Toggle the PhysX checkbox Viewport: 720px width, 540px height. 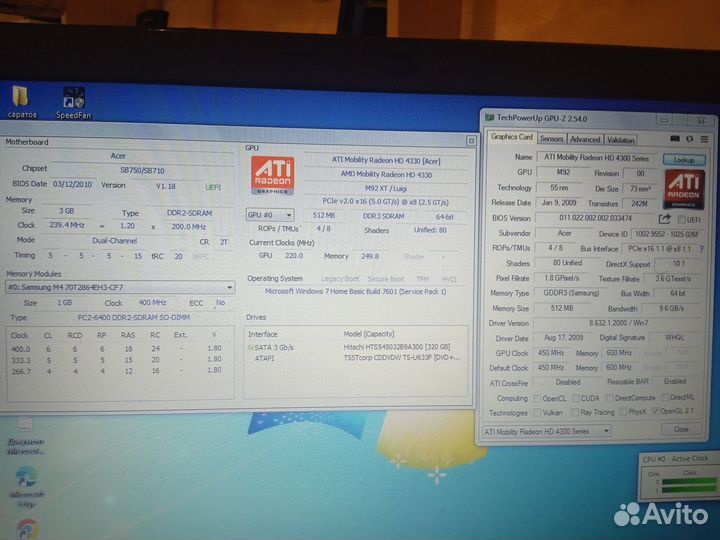coord(623,412)
